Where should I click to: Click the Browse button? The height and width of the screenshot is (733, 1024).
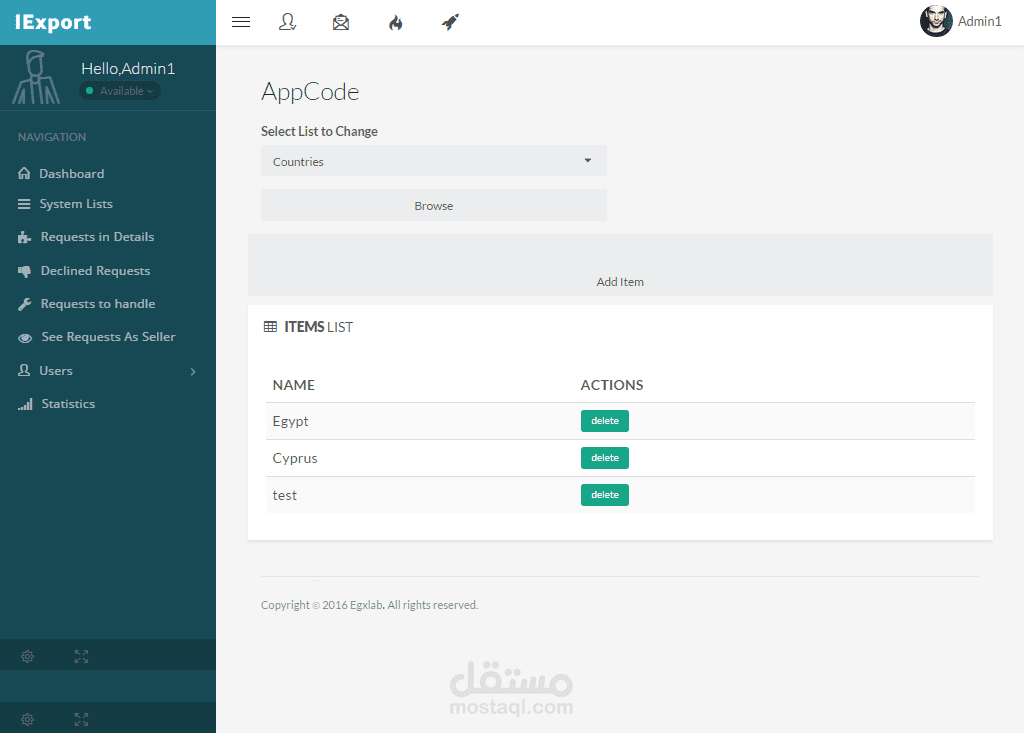pyautogui.click(x=434, y=205)
